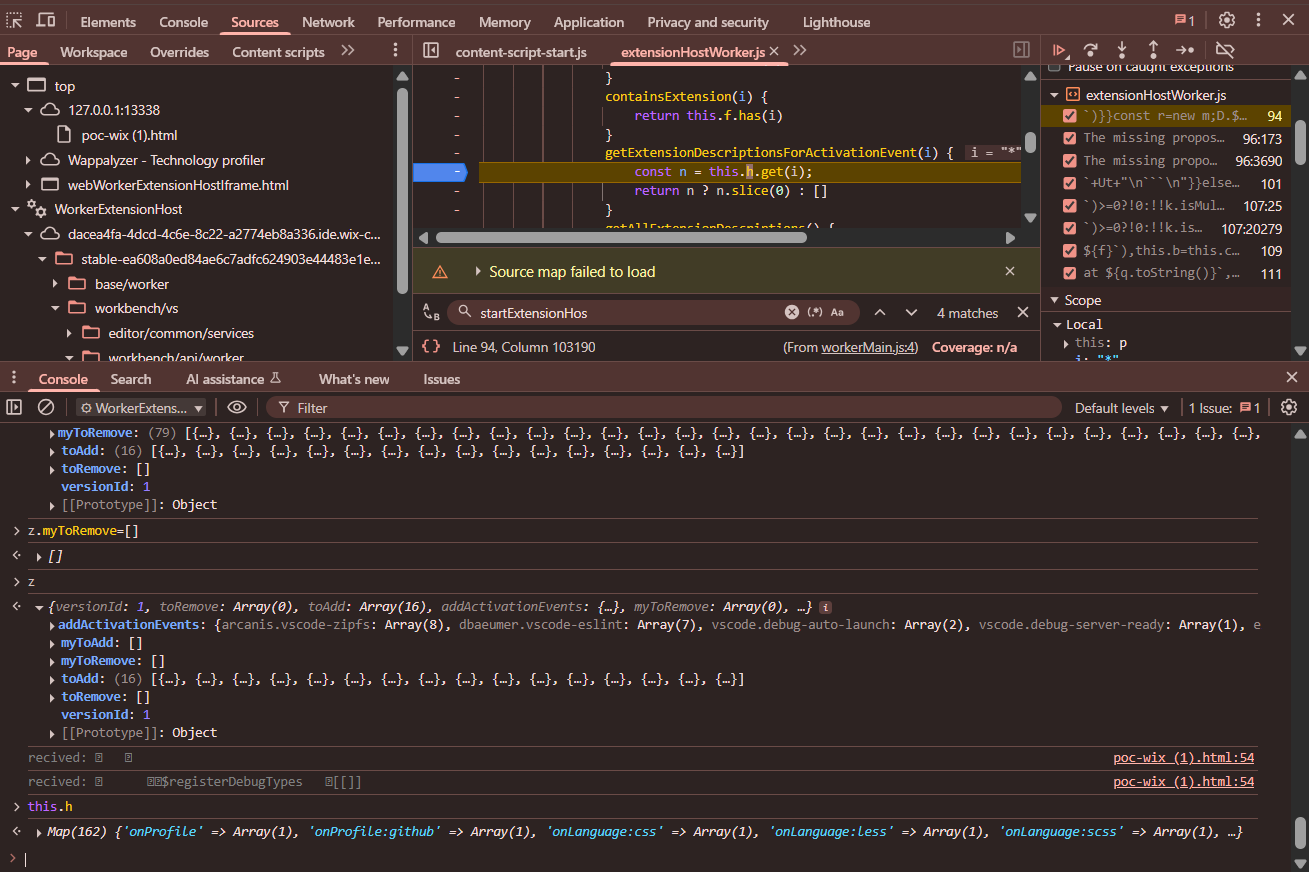
Task: Open DevTools settings gear
Action: pyautogui.click(x=1227, y=21)
